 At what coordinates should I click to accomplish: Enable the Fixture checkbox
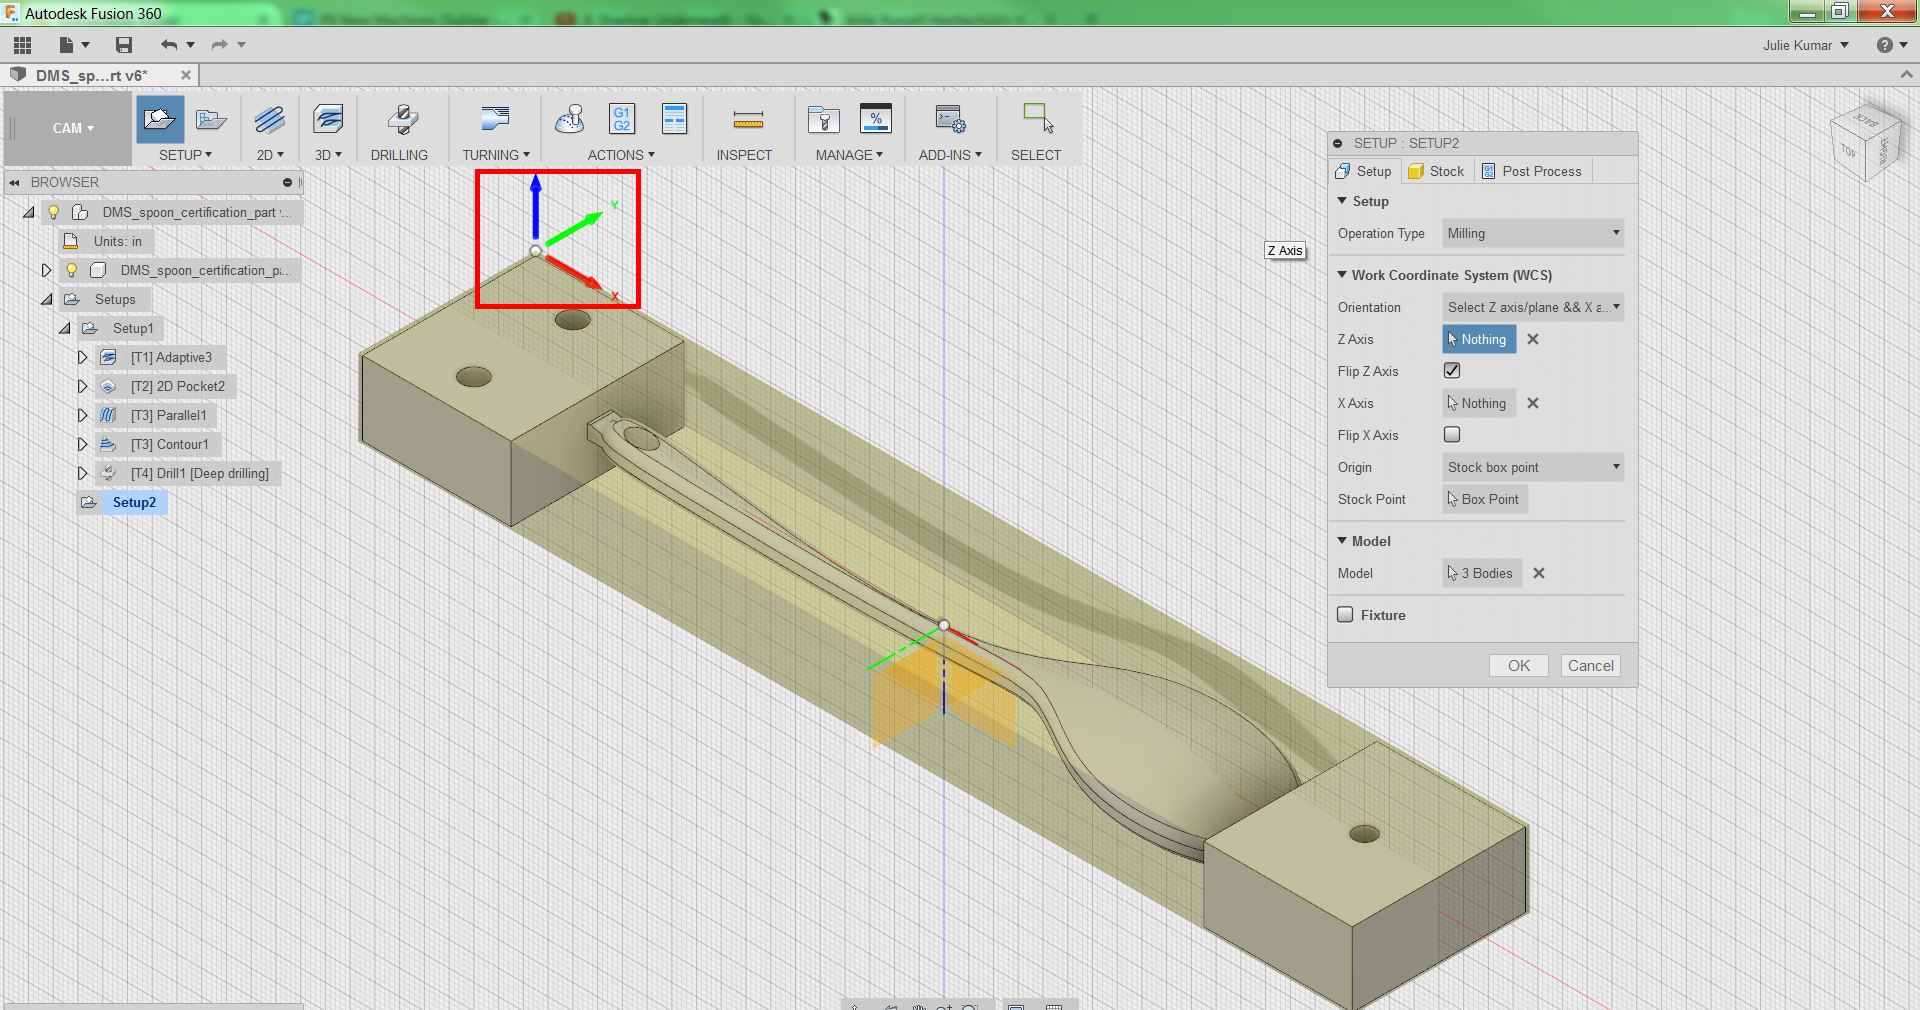tap(1346, 615)
